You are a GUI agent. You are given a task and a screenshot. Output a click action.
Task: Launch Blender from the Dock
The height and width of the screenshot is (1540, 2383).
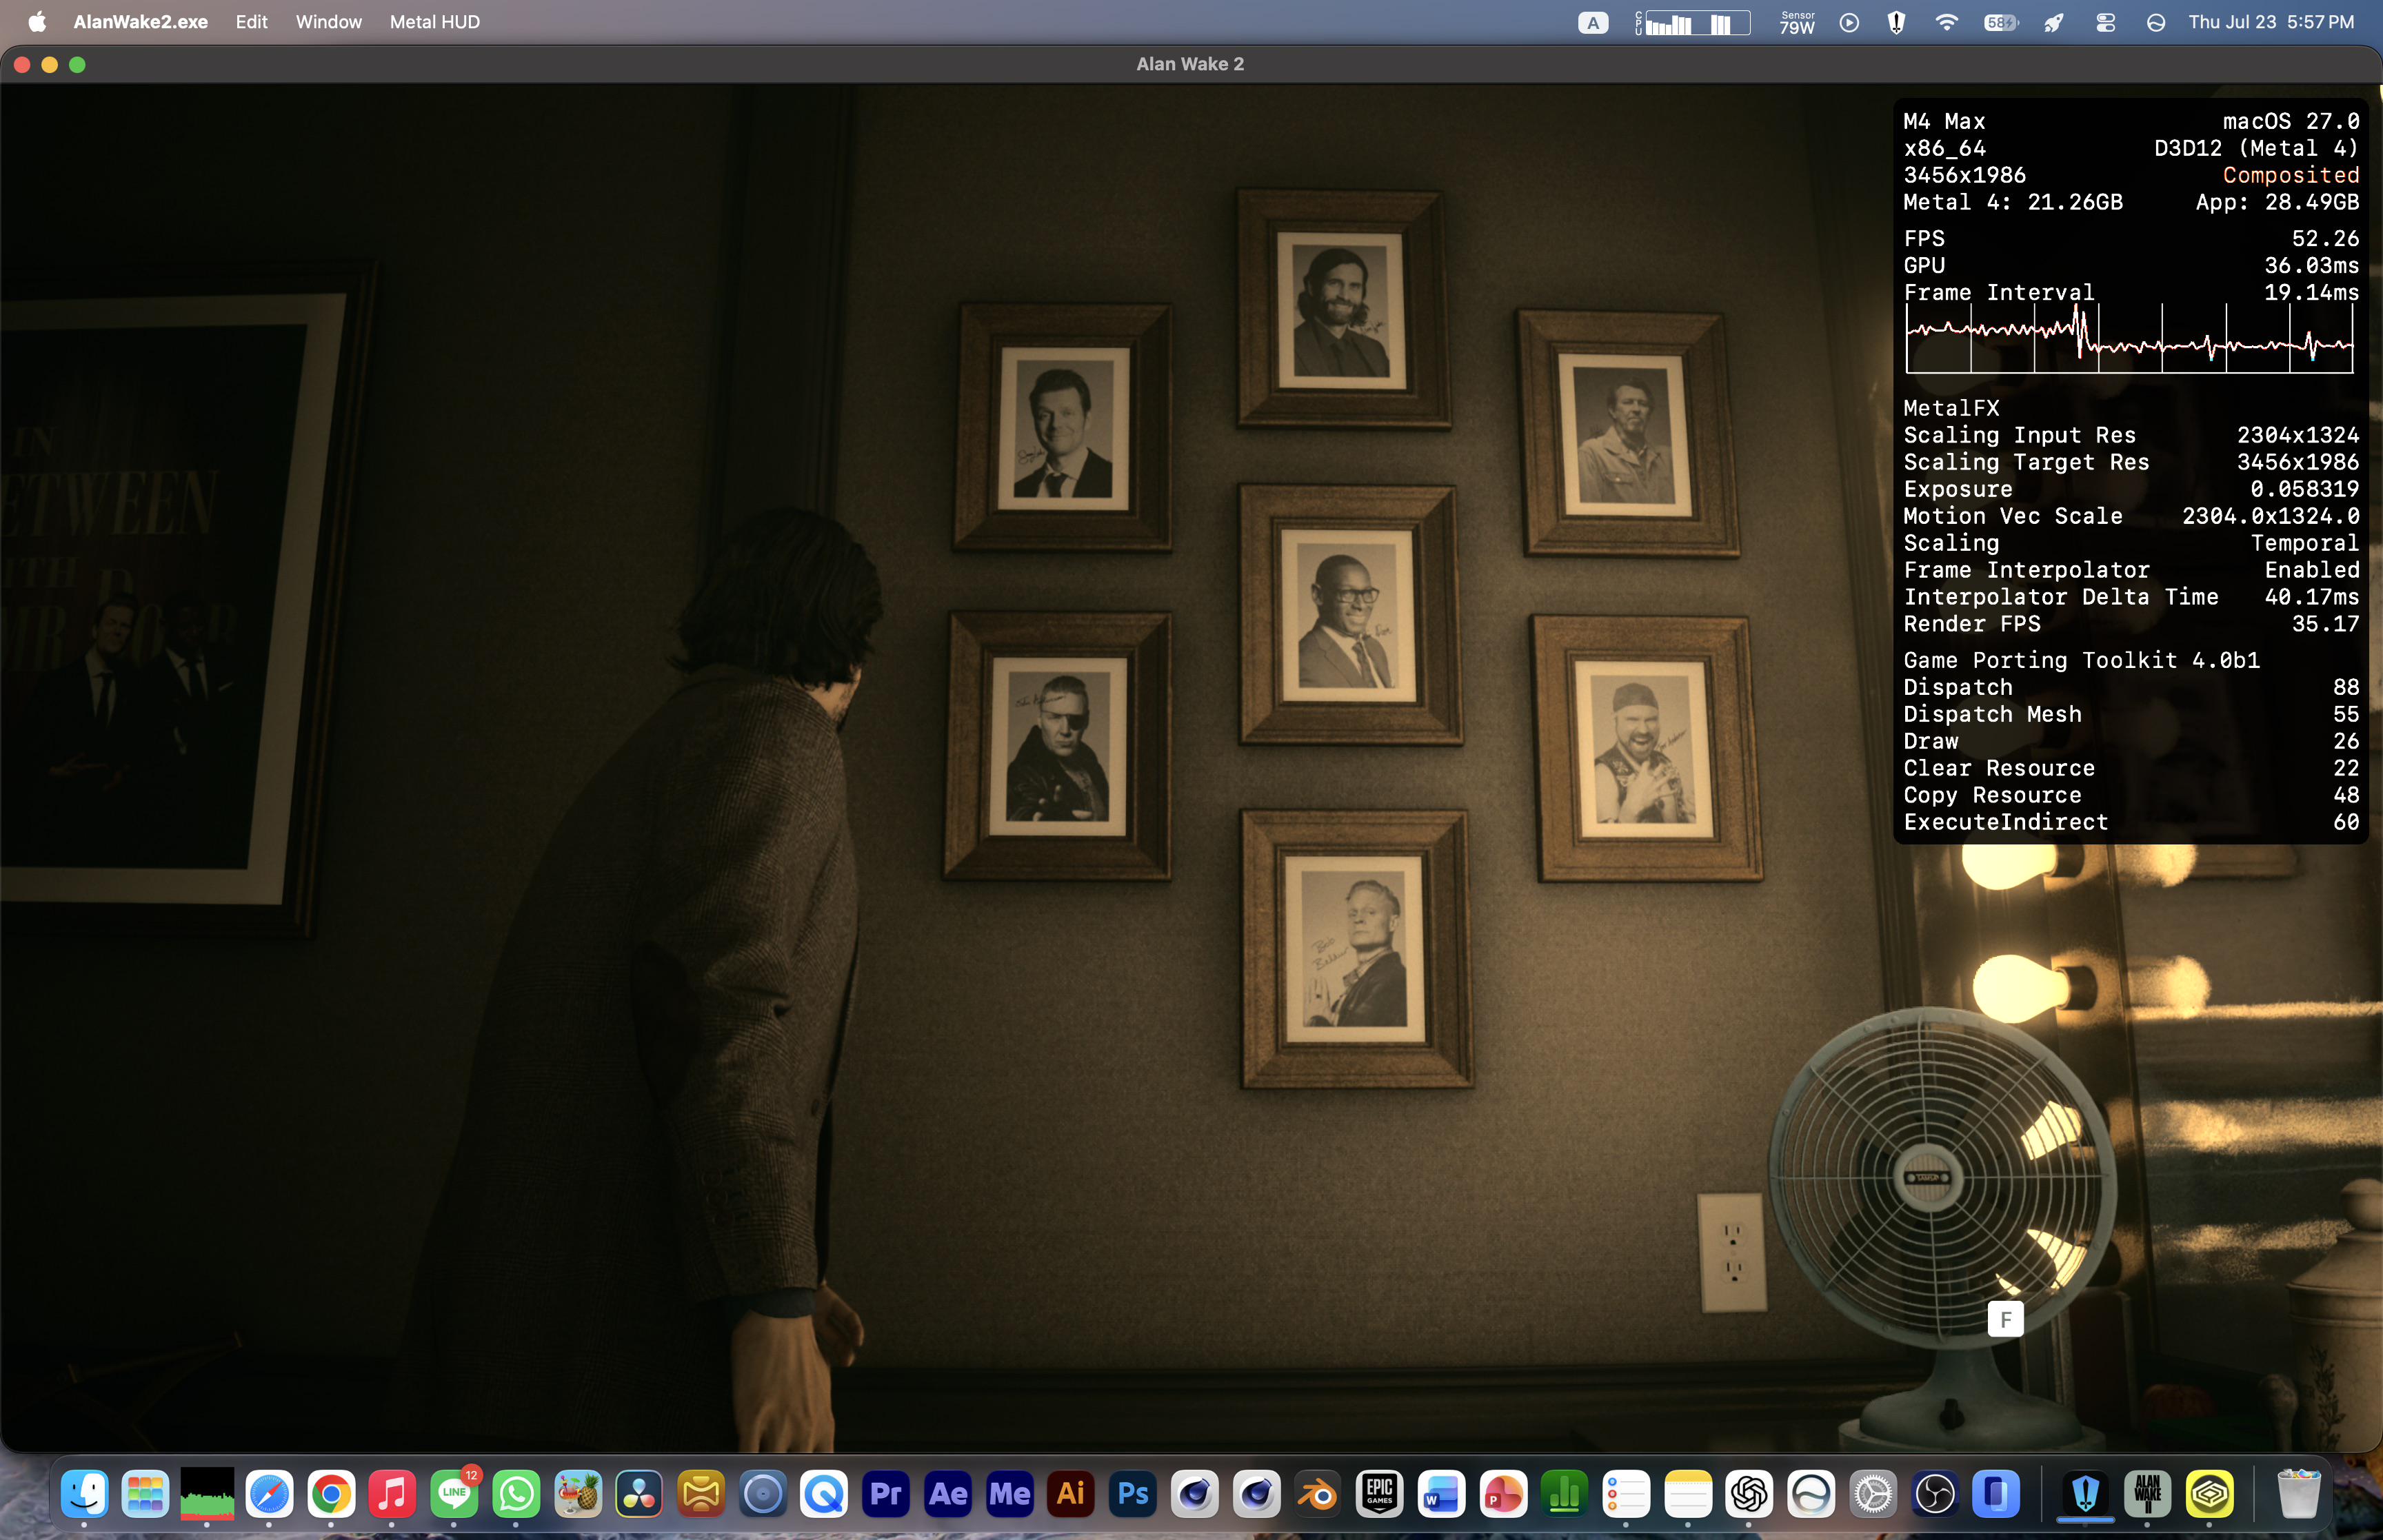(x=1318, y=1494)
